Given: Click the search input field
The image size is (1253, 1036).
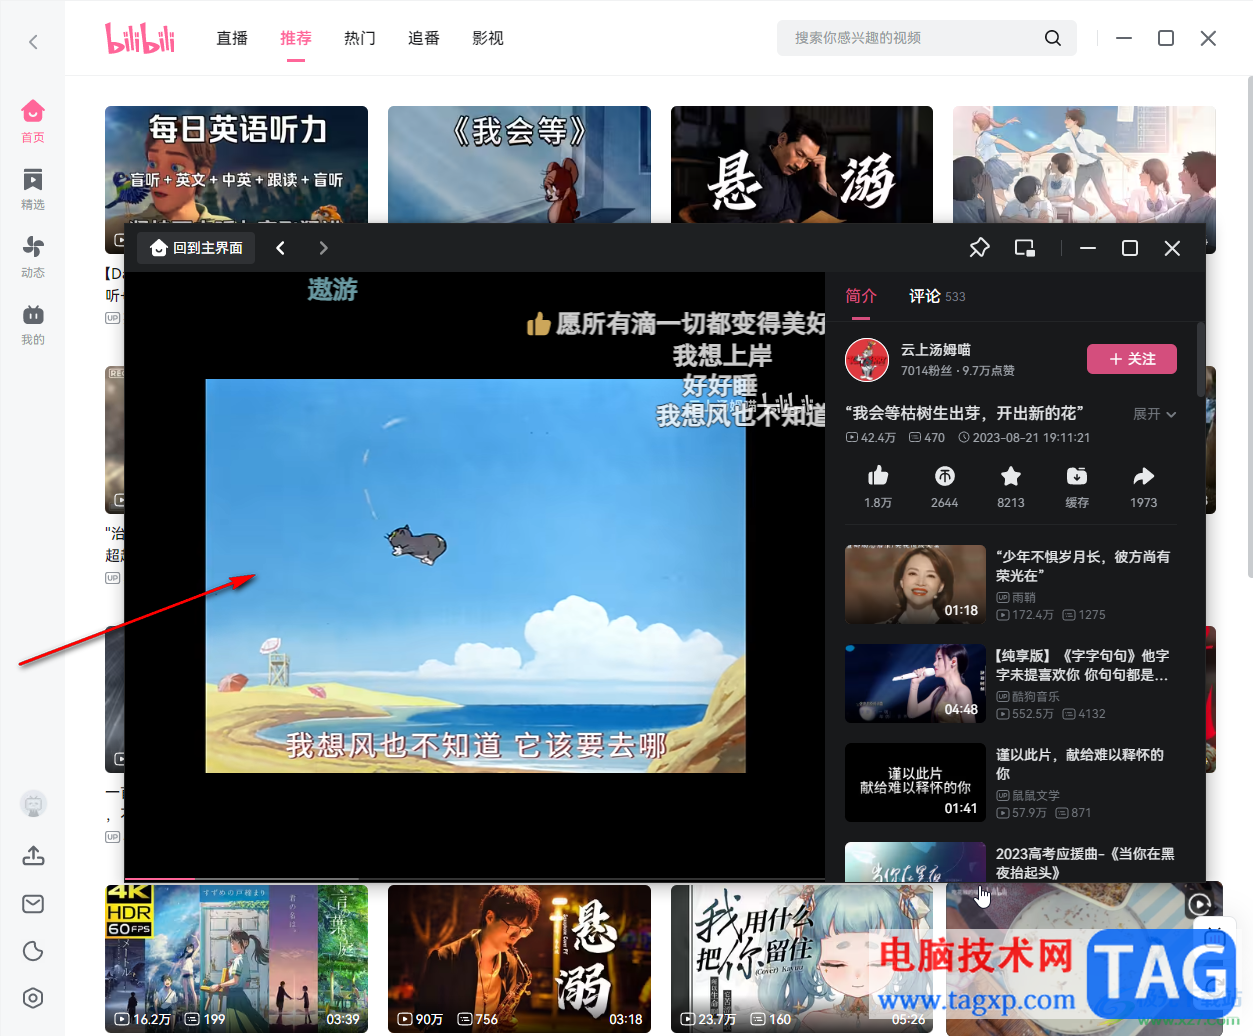Looking at the screenshot, I should click(x=910, y=38).
